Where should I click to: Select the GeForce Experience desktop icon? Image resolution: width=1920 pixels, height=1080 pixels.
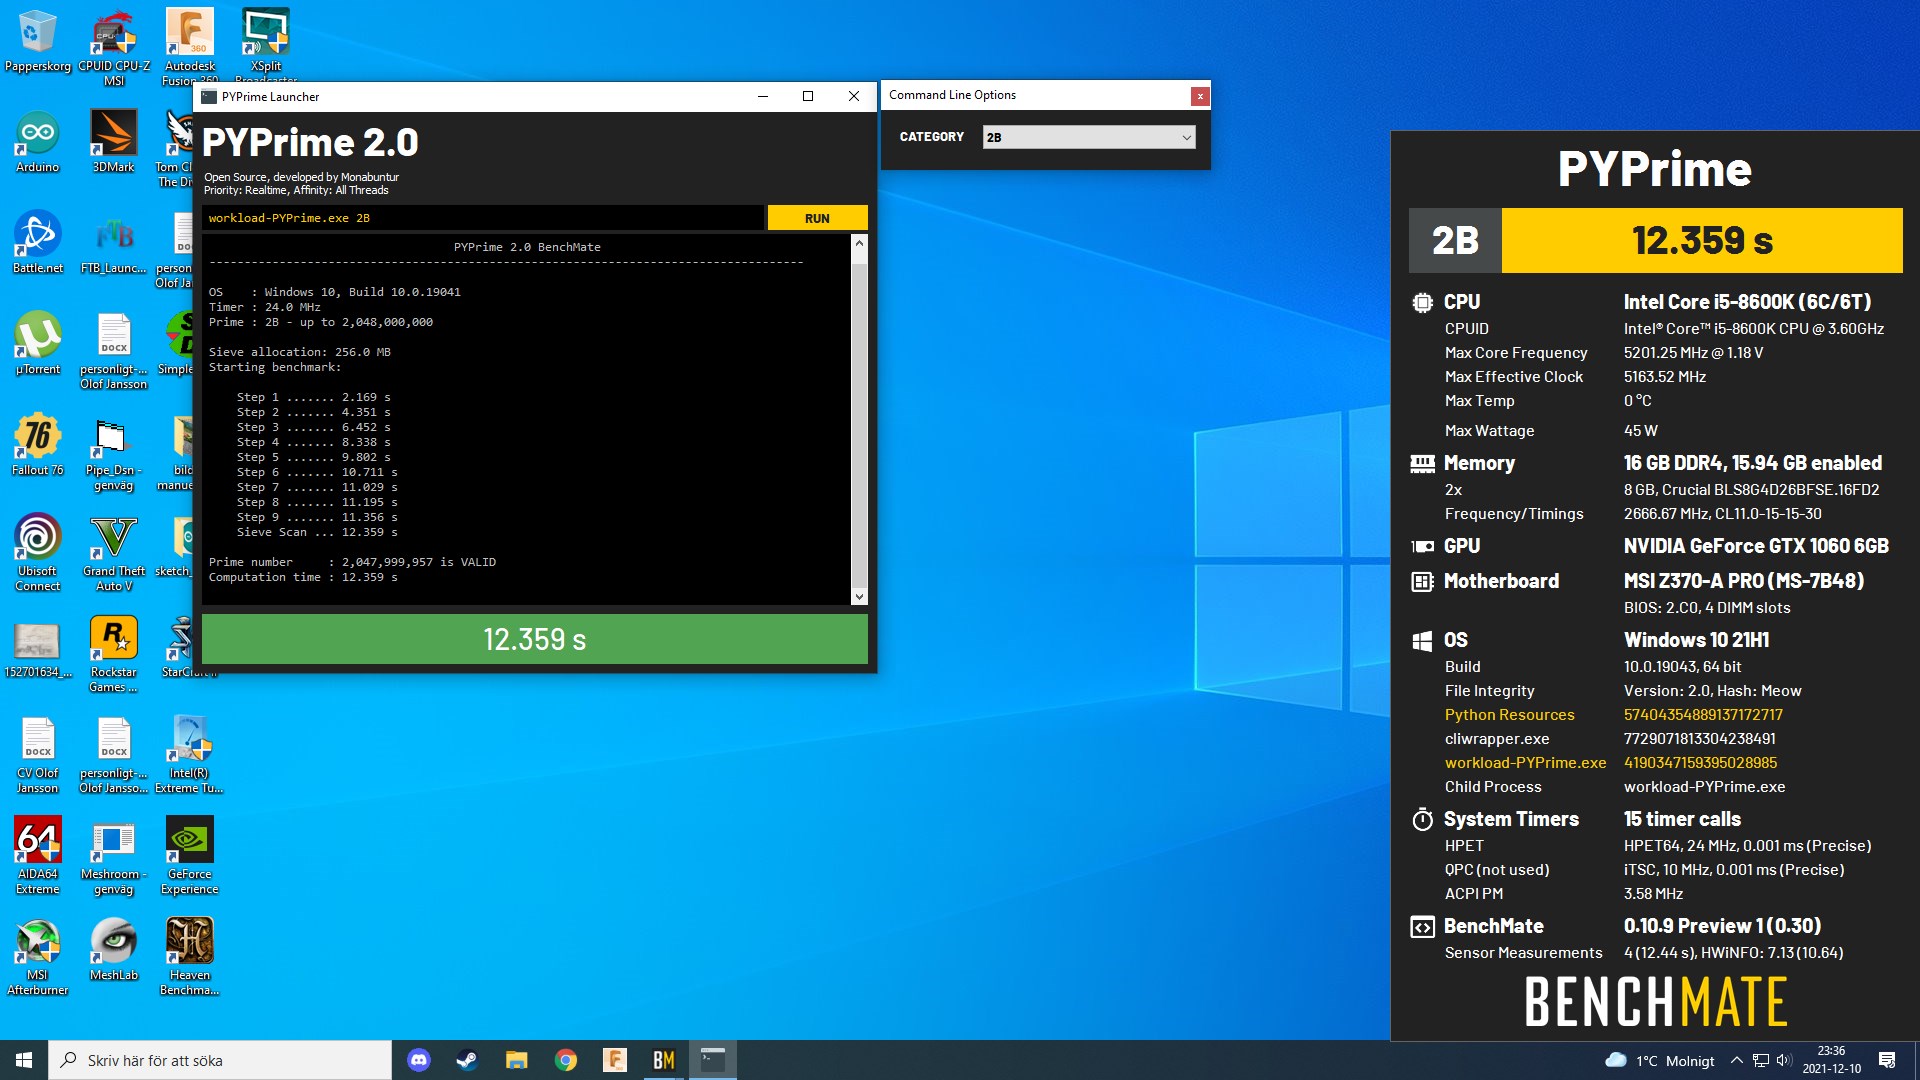pos(190,856)
